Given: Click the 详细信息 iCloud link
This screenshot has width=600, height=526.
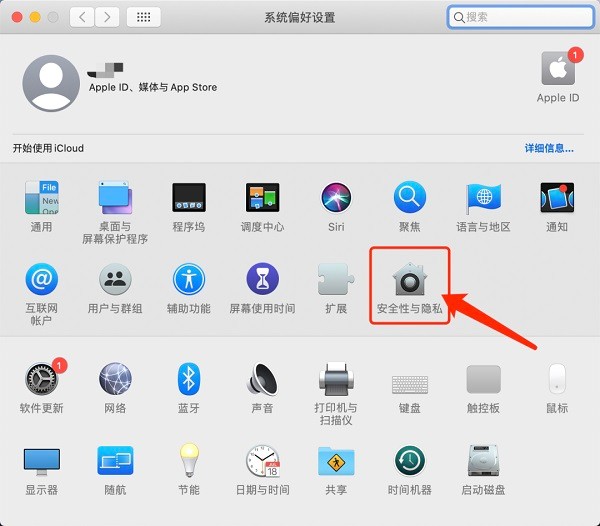Looking at the screenshot, I should pyautogui.click(x=549, y=148).
